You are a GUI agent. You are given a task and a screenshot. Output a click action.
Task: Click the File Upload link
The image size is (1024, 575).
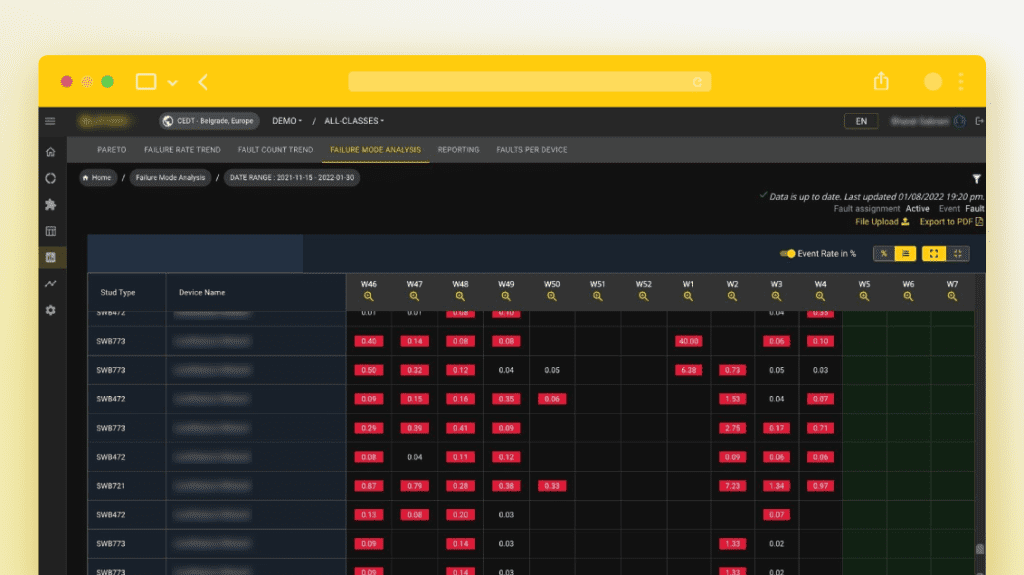pyautogui.click(x=882, y=222)
